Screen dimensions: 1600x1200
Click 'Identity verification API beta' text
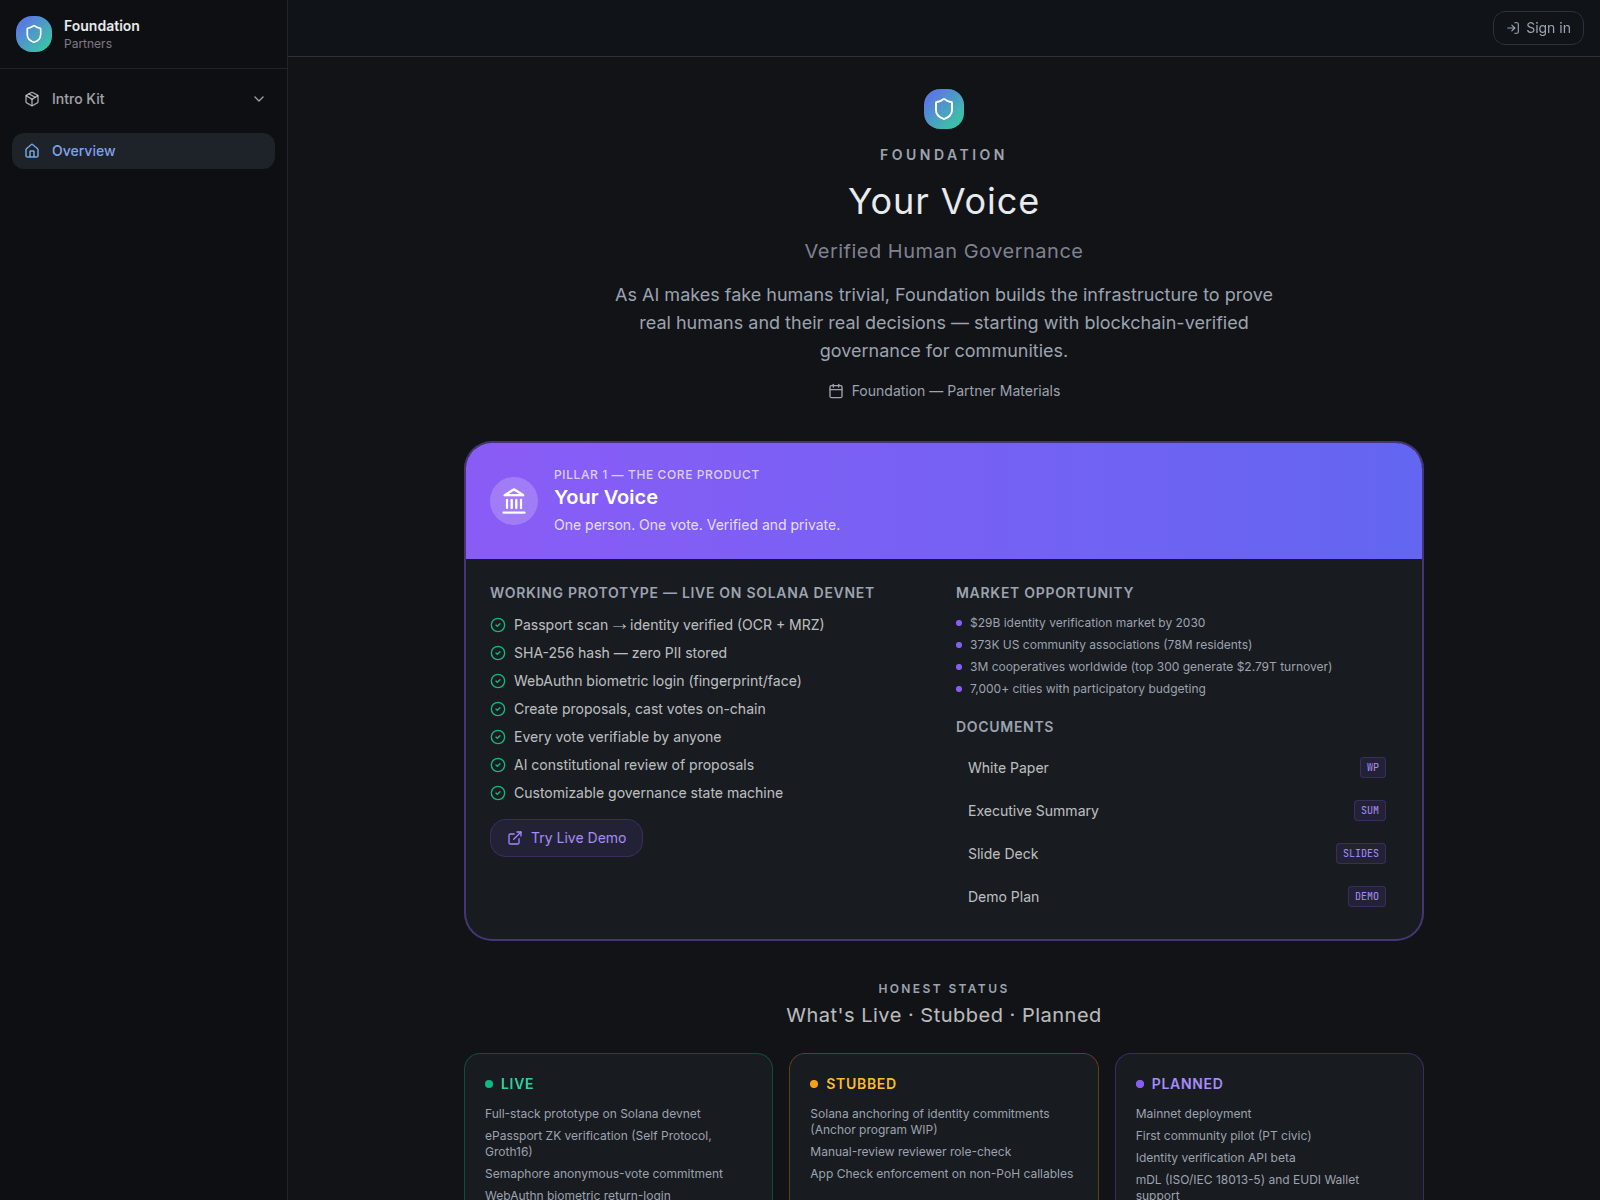pos(1215,1158)
